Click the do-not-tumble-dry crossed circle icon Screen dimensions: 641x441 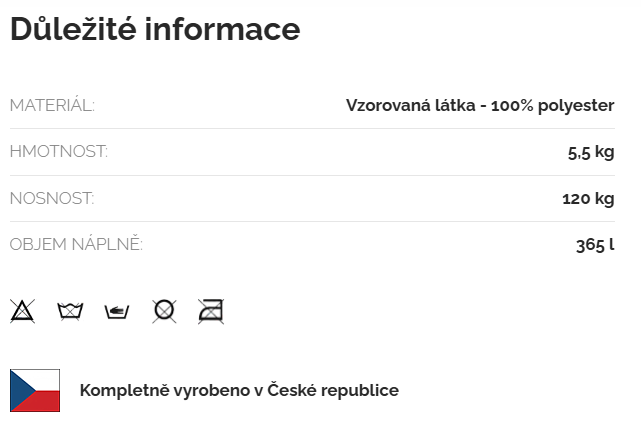click(x=164, y=311)
